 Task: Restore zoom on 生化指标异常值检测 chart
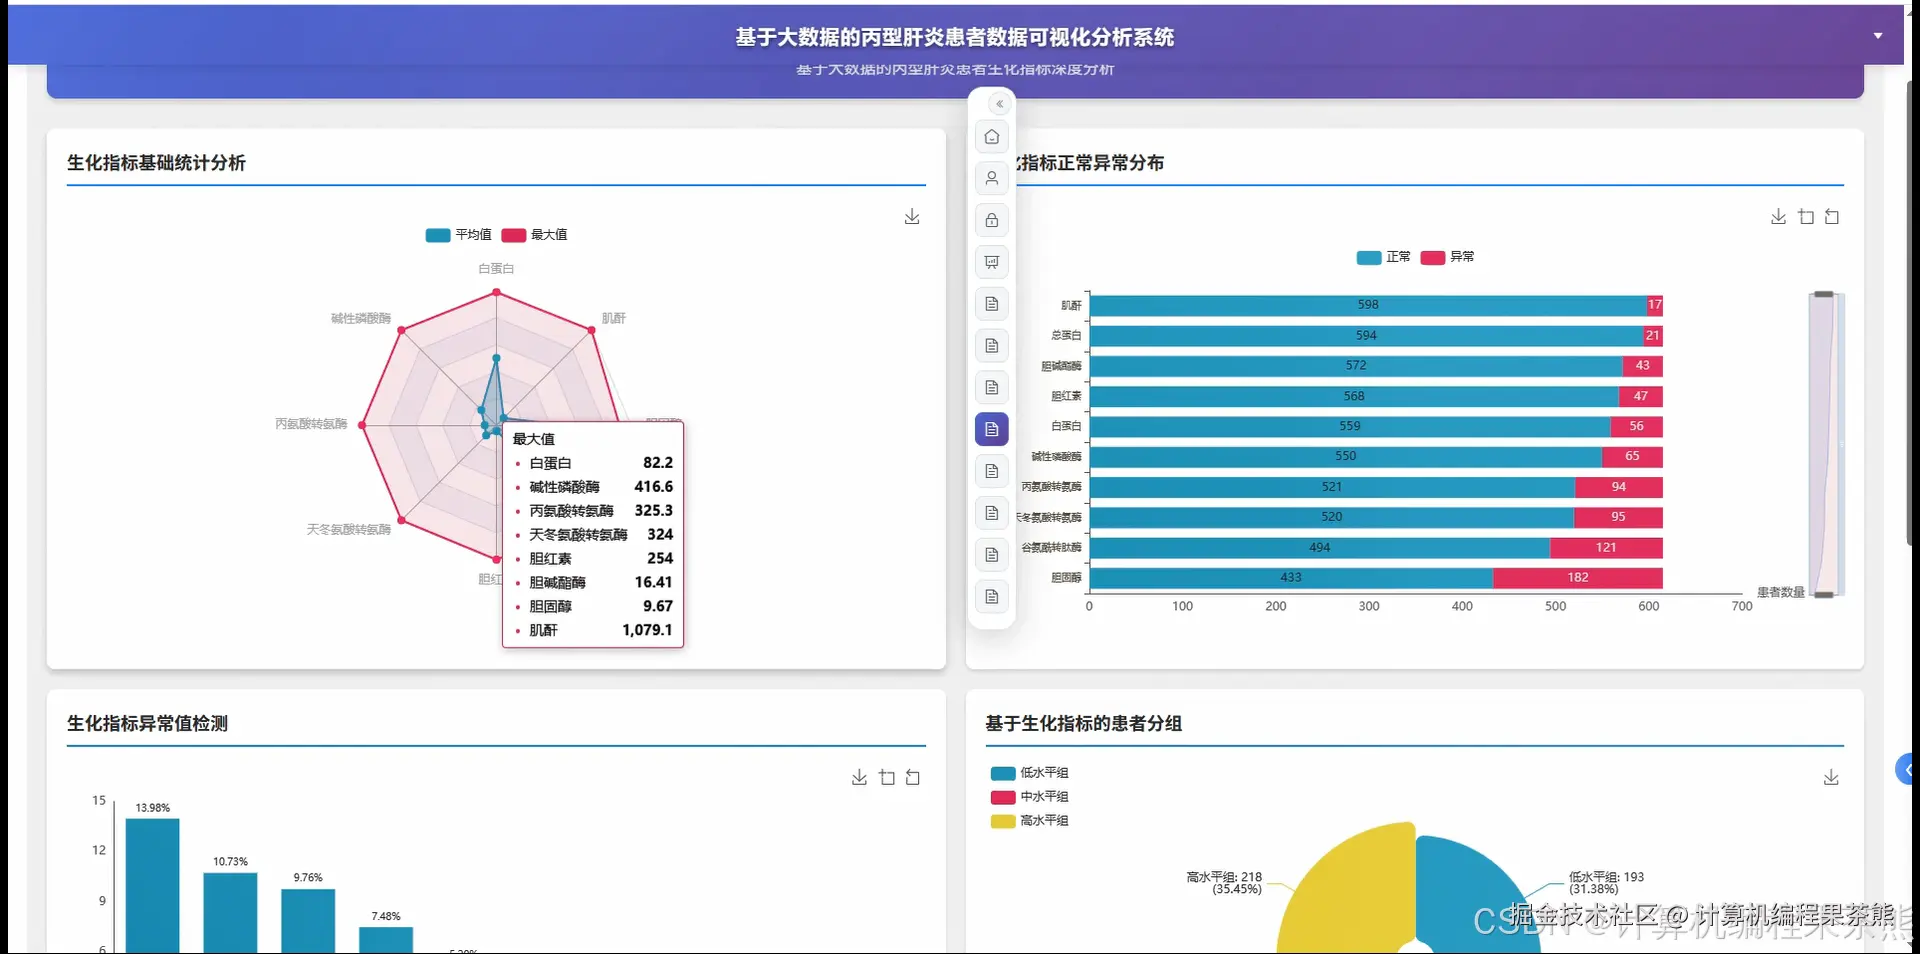[913, 777]
